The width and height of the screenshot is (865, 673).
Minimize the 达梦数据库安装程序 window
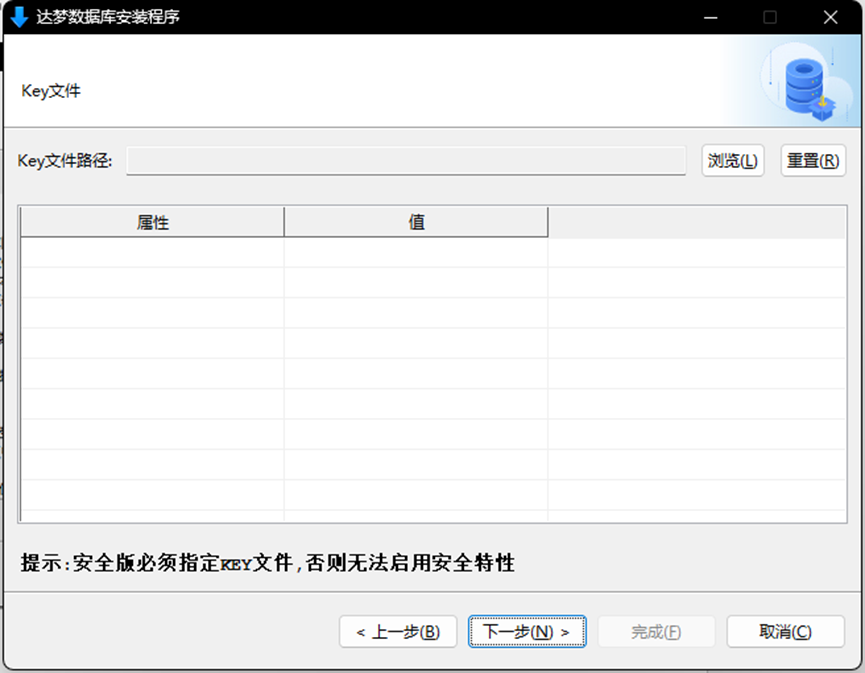click(x=711, y=17)
